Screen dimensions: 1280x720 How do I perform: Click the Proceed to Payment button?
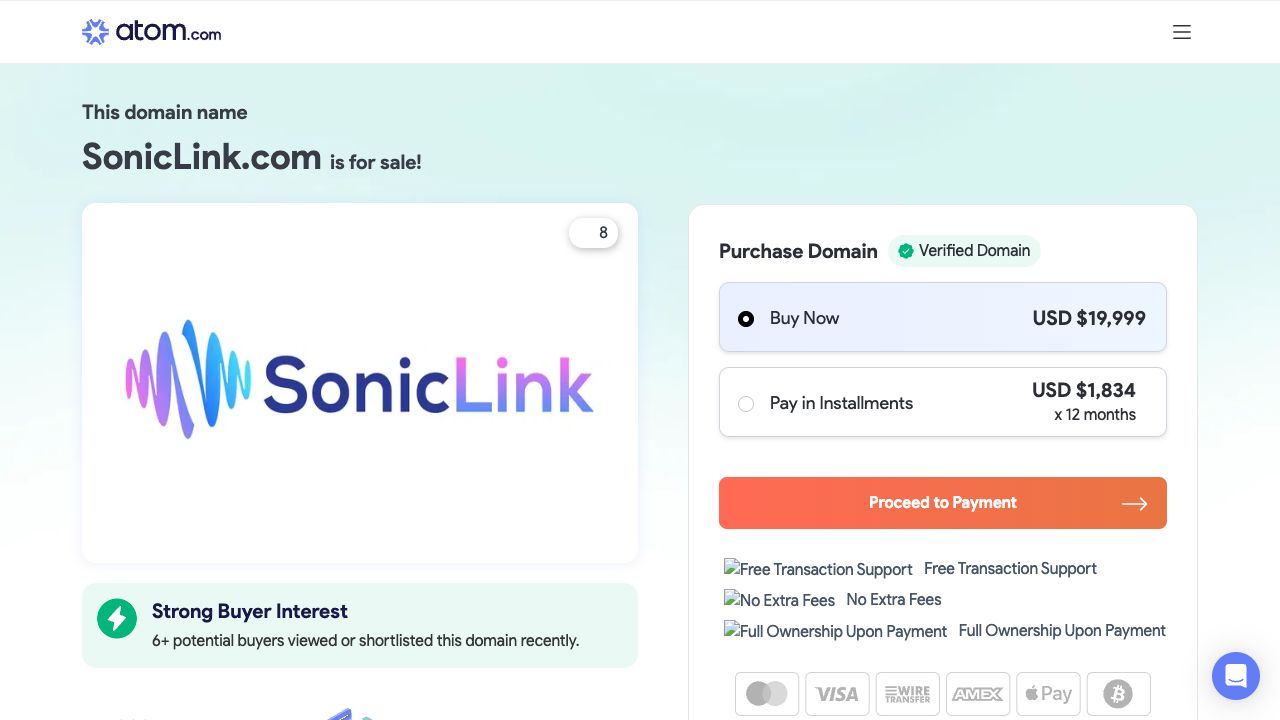click(x=942, y=503)
